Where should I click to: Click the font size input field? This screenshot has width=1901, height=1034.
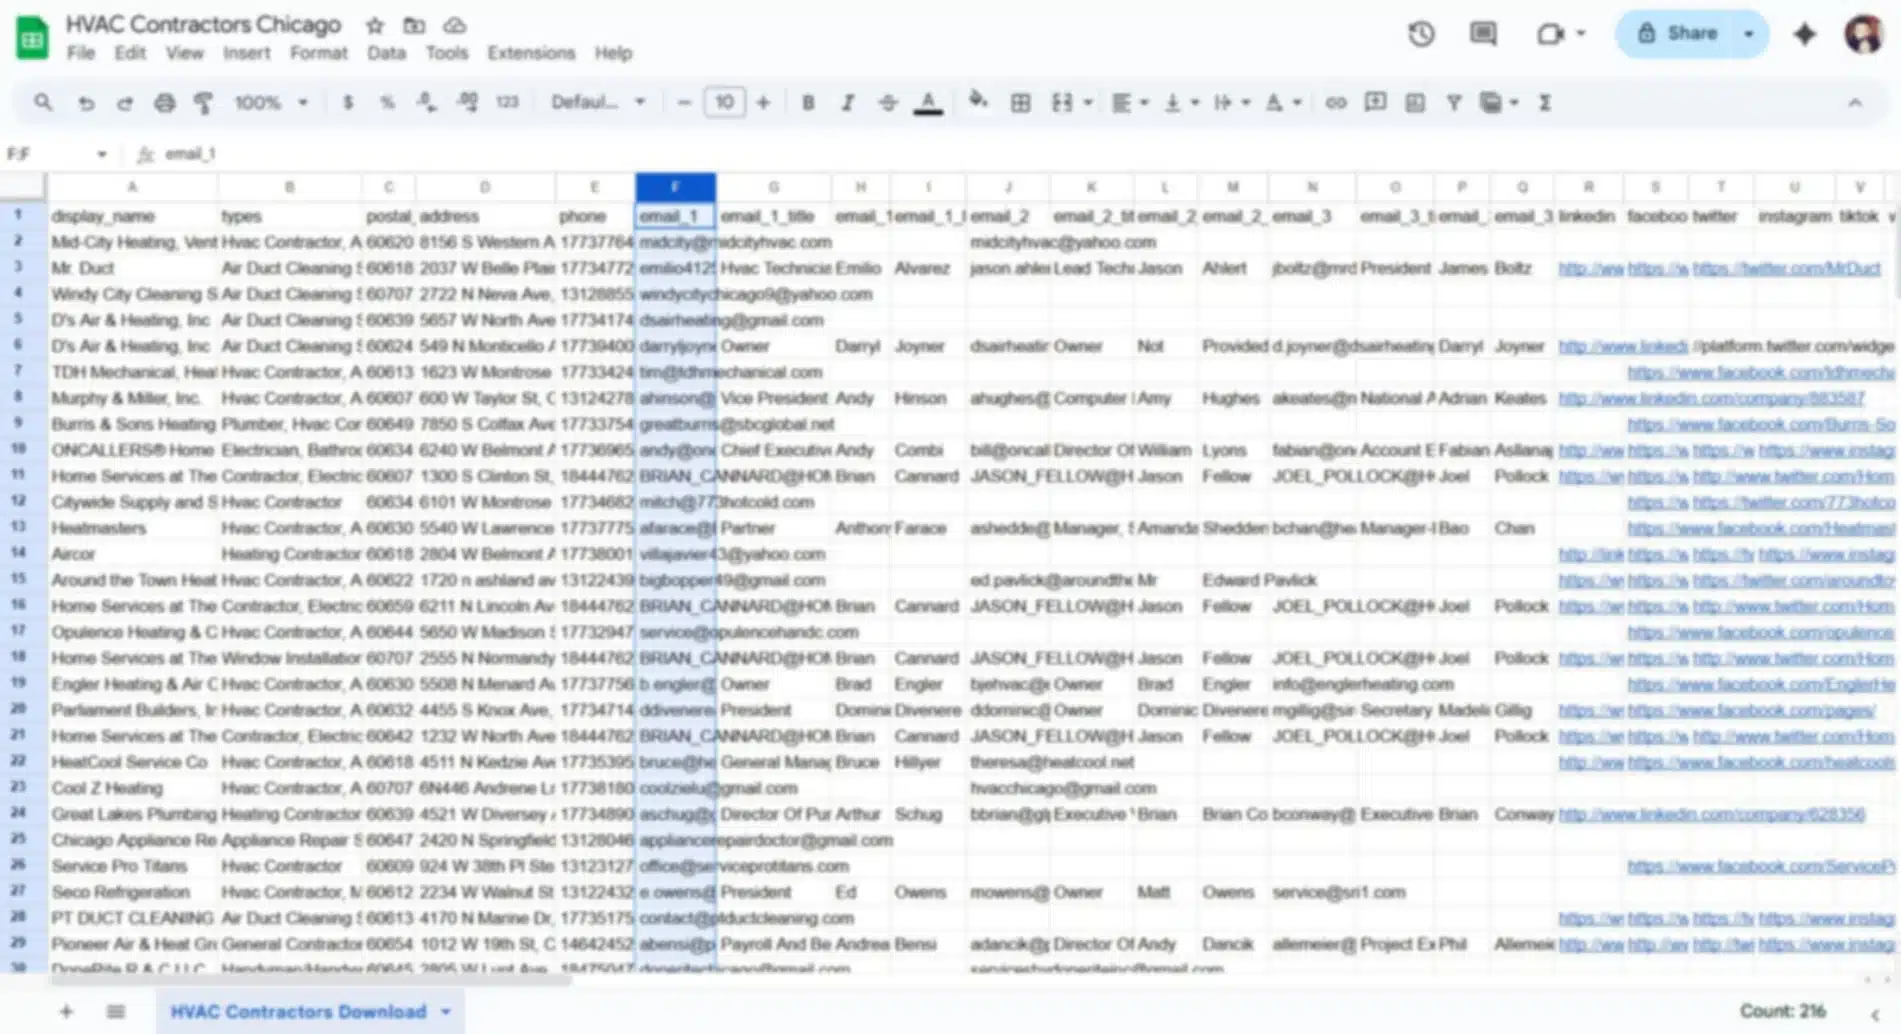[x=724, y=103]
